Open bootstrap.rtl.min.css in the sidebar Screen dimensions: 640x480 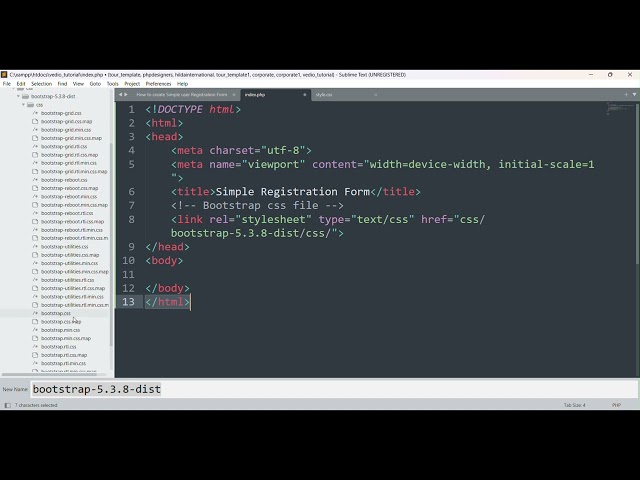(x=63, y=363)
